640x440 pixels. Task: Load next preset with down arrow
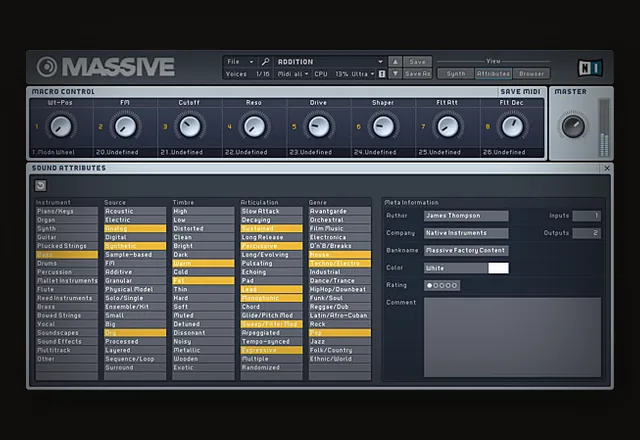coord(395,74)
